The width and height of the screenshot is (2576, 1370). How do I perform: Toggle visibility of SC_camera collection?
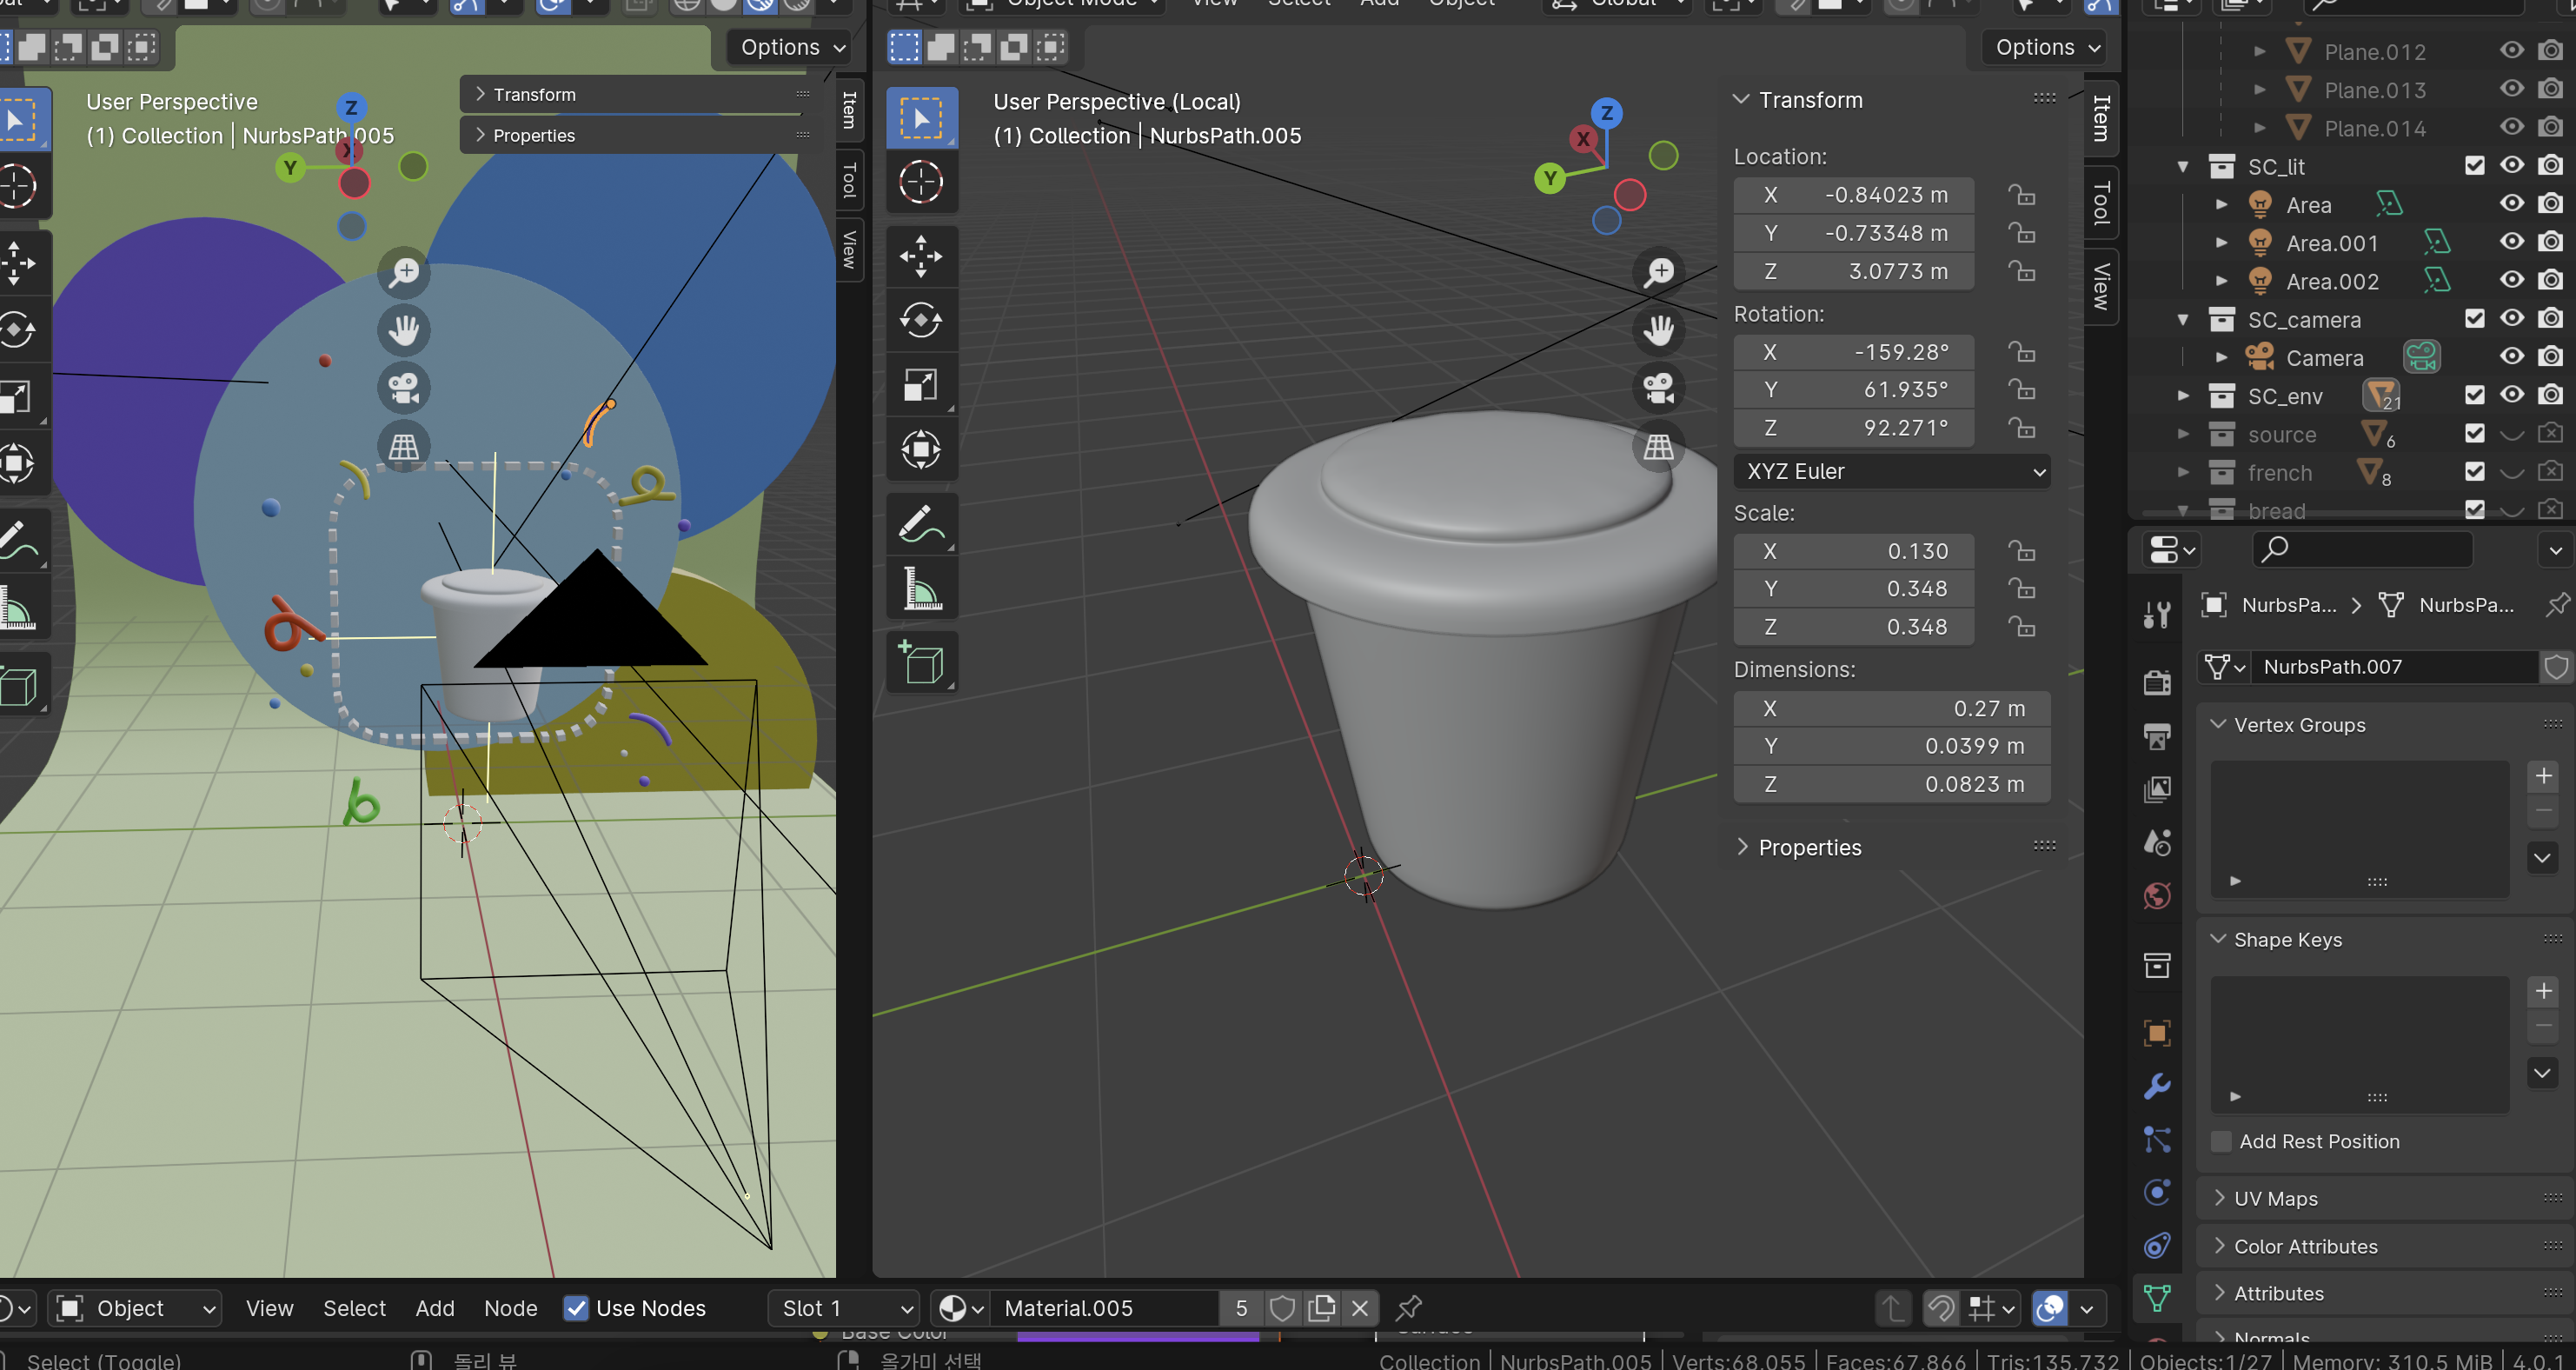tap(2516, 321)
